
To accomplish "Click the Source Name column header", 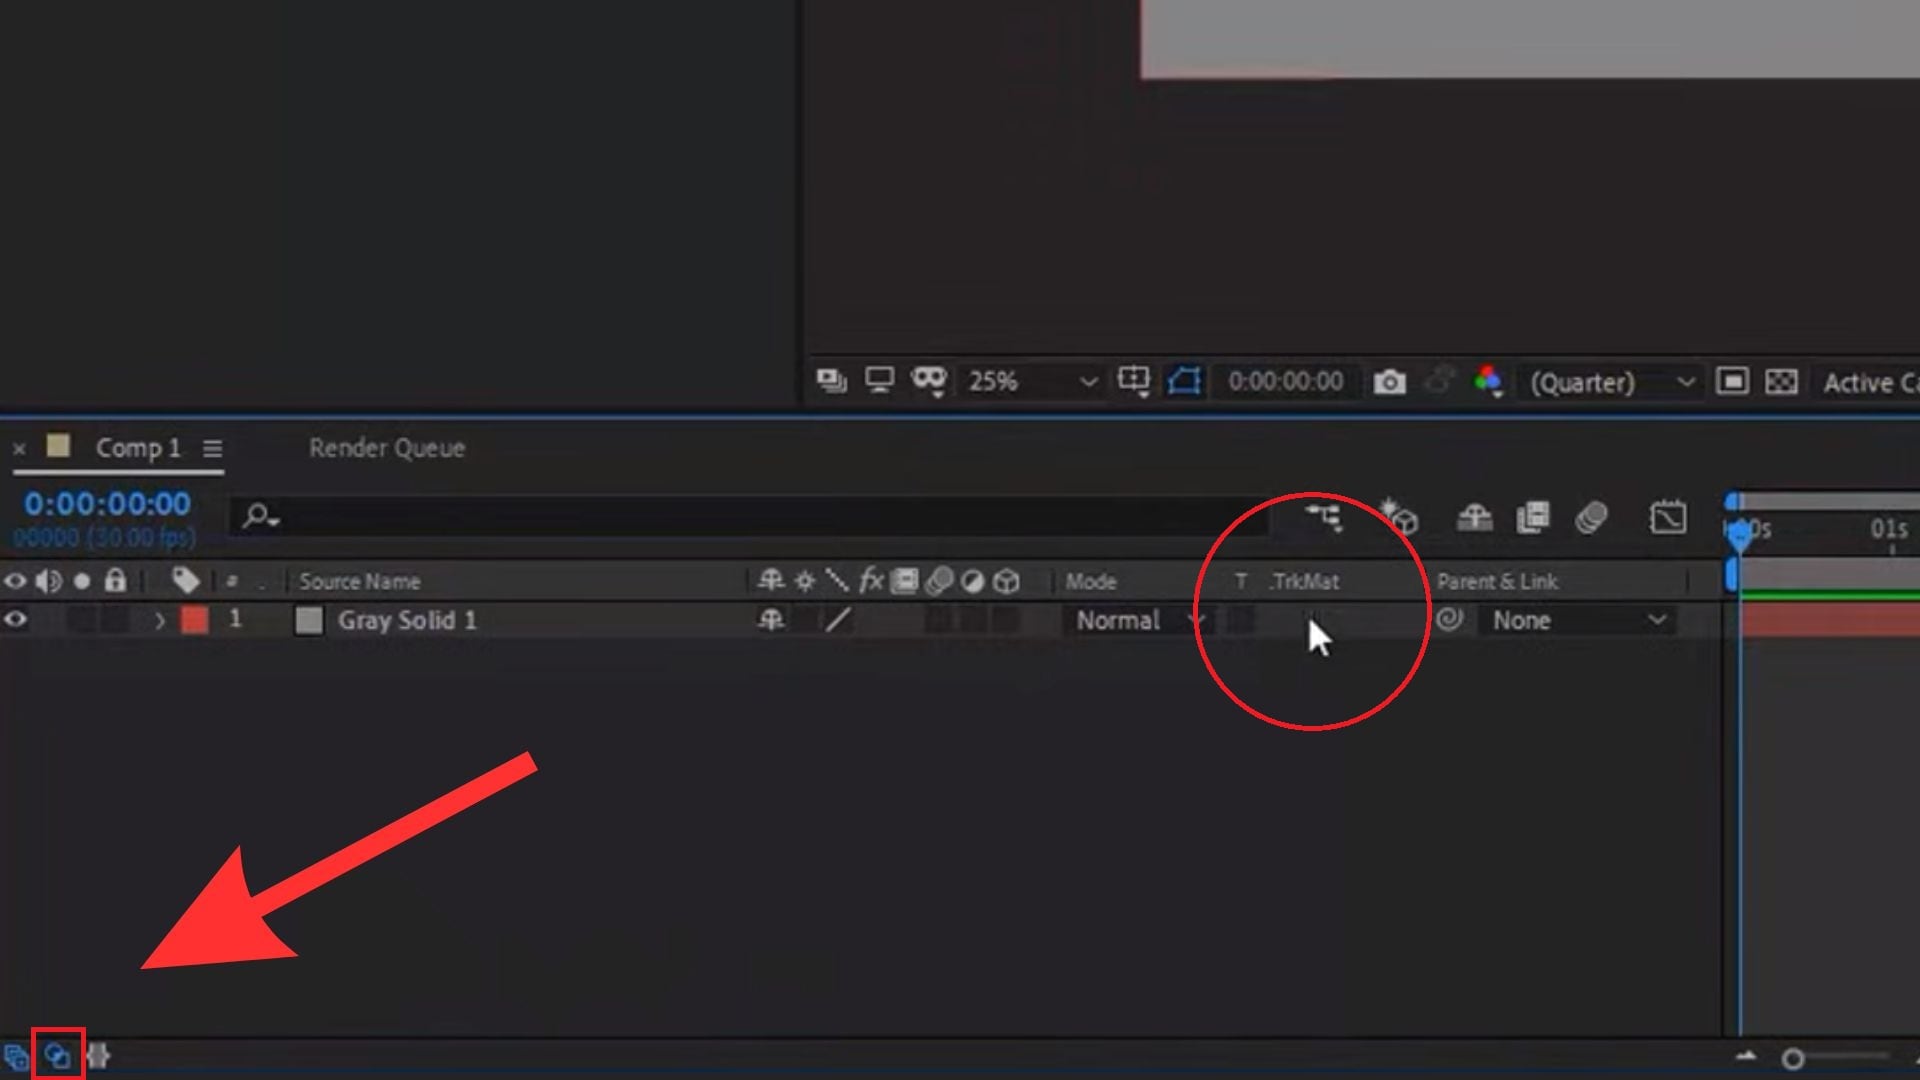I will point(359,582).
